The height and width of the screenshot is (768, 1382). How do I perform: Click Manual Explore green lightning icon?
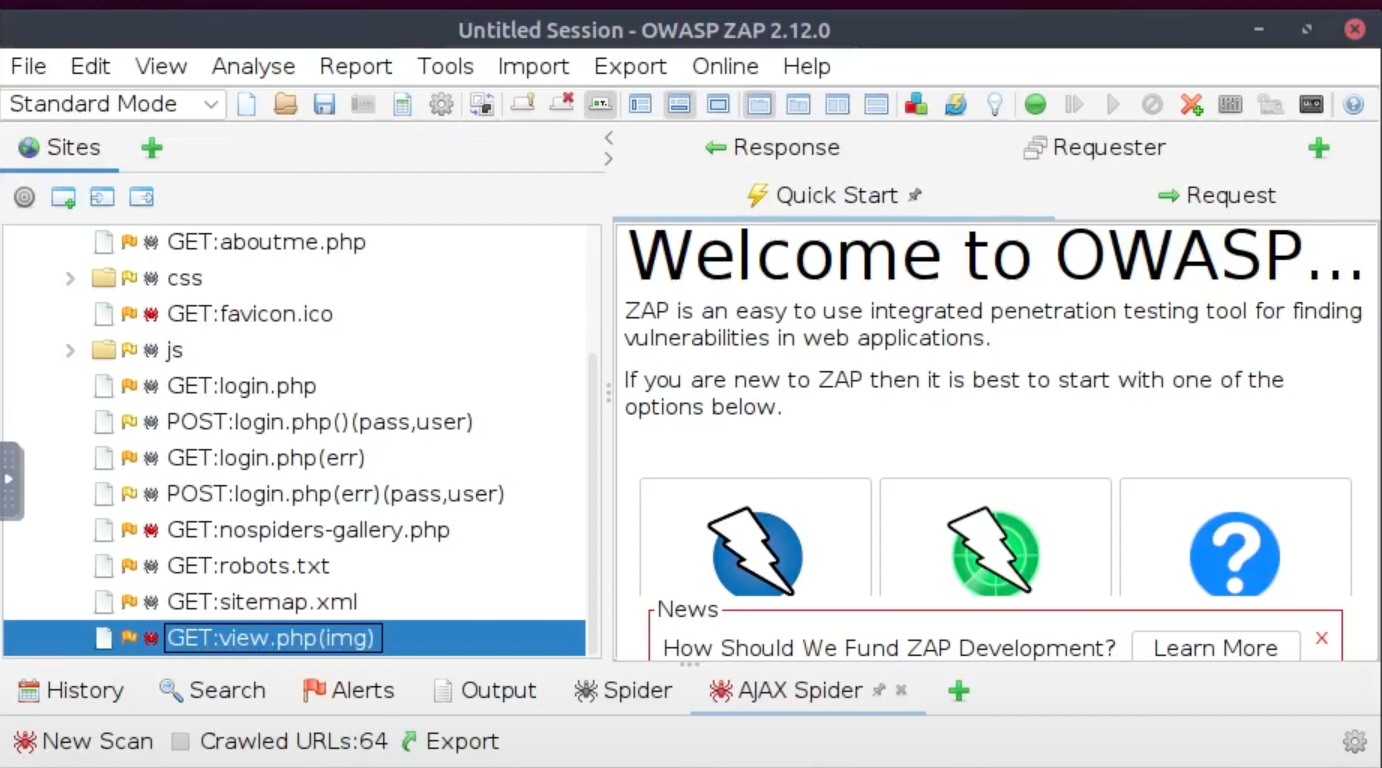pyautogui.click(x=994, y=552)
